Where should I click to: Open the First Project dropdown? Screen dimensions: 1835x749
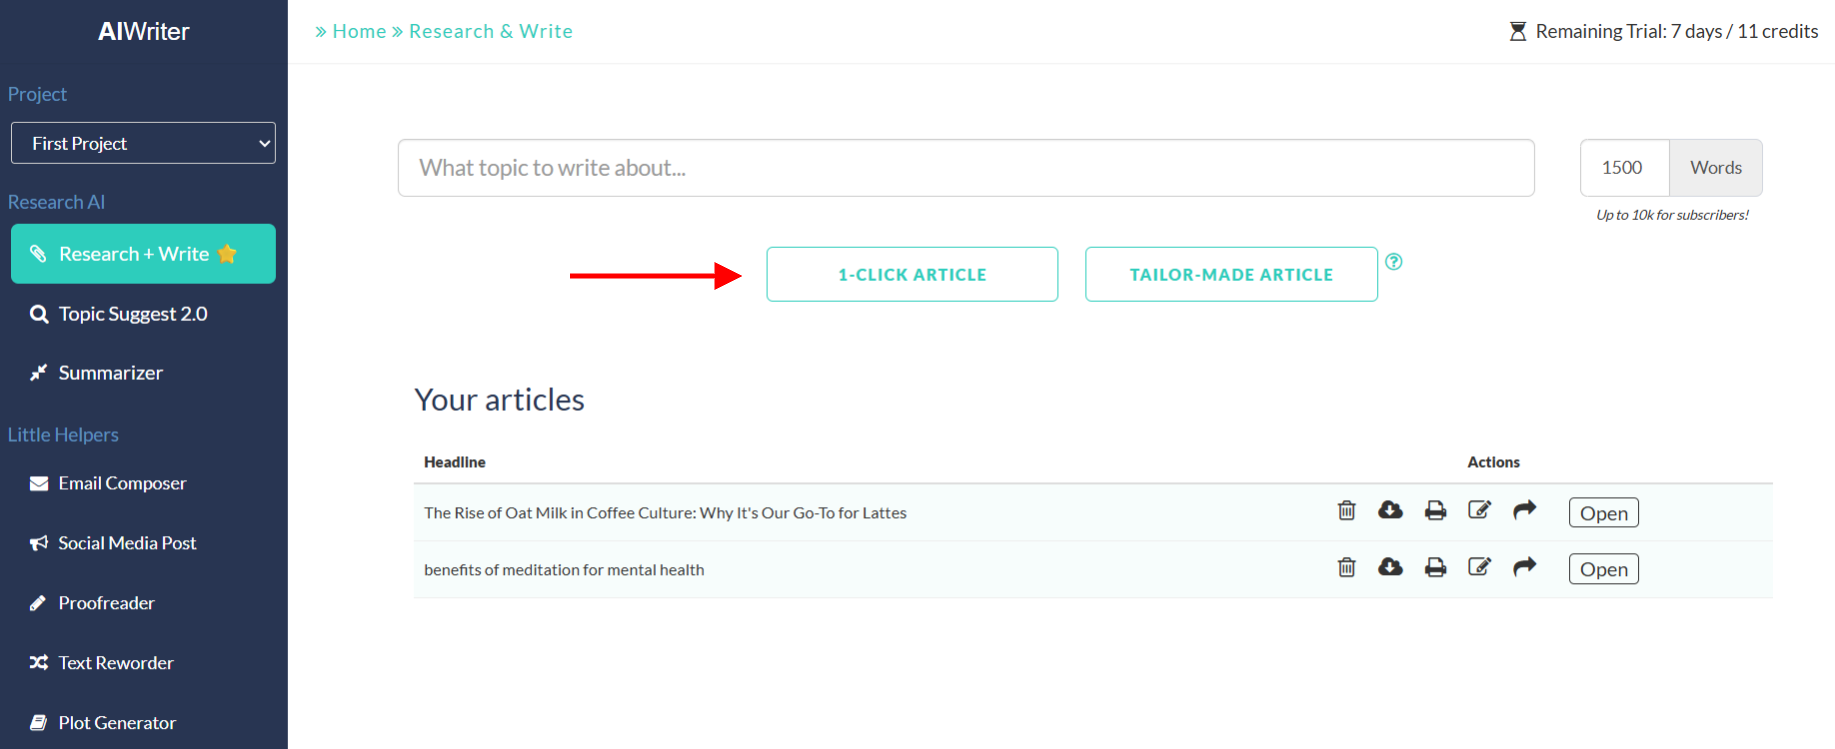pos(143,143)
